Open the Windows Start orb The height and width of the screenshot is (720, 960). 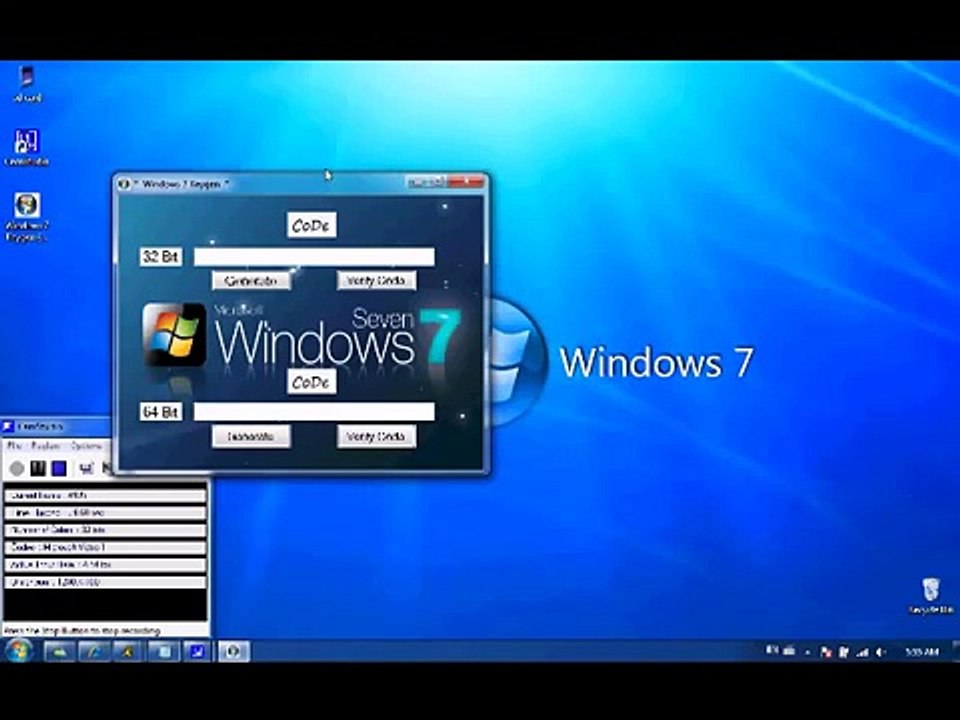[19, 651]
